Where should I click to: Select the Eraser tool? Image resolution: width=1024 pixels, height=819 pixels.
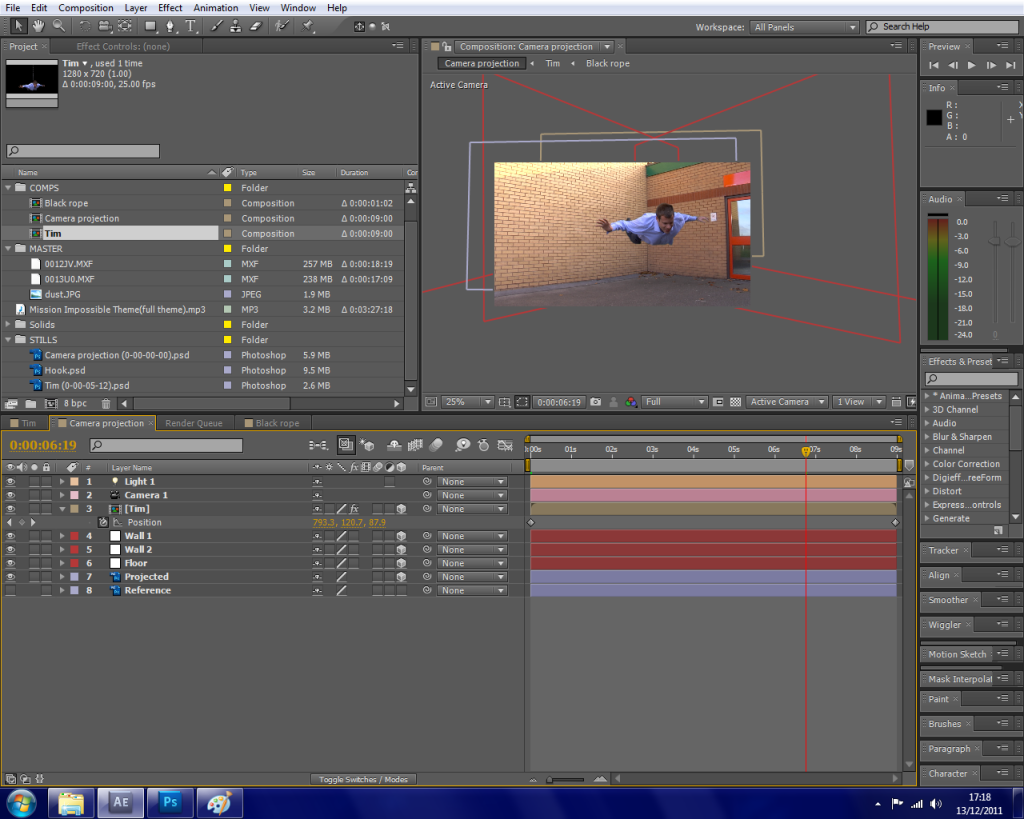[256, 26]
